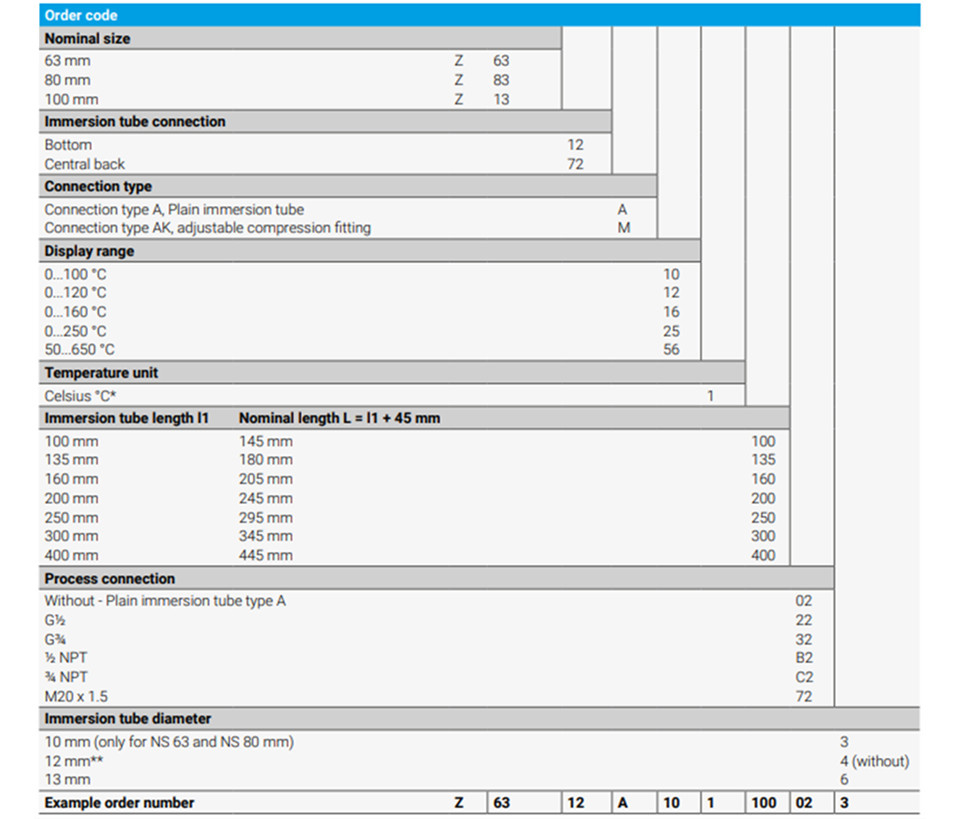Click '02' in the example order row
The width and height of the screenshot is (960, 819).
coord(804,802)
